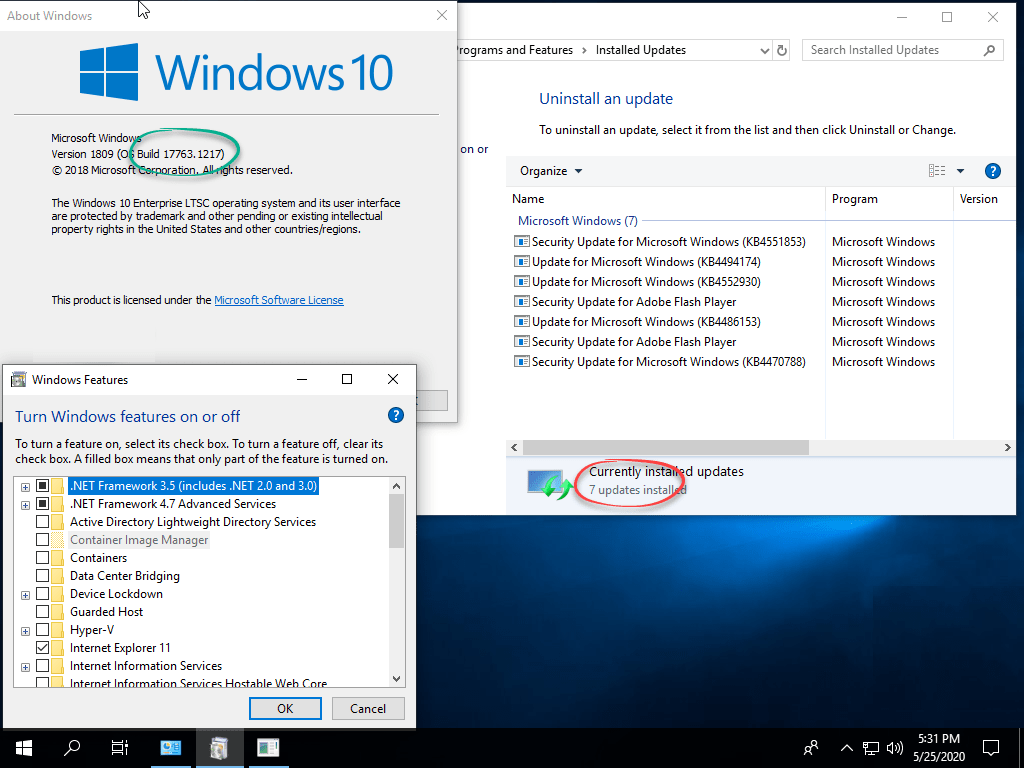Viewport: 1024px width, 768px height.
Task: Click the folder icon beside Hyper-V
Action: 57,630
